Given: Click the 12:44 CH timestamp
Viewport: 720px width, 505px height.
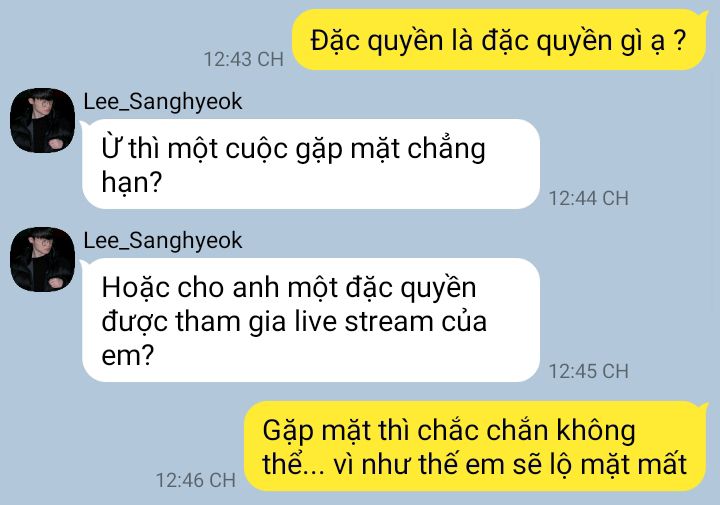Looking at the screenshot, I should (x=589, y=198).
